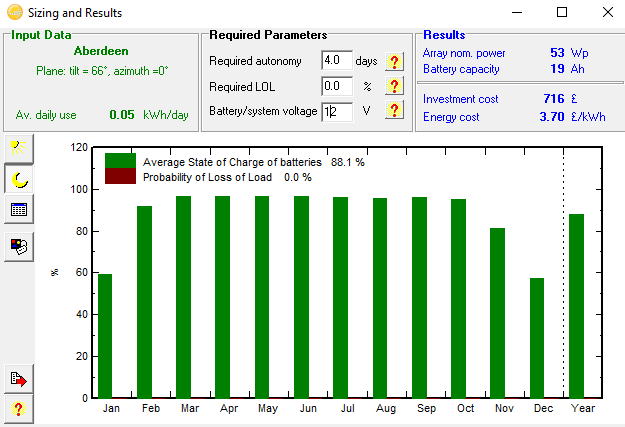Open the results table icon
The width and height of the screenshot is (625, 427).
click(x=18, y=210)
